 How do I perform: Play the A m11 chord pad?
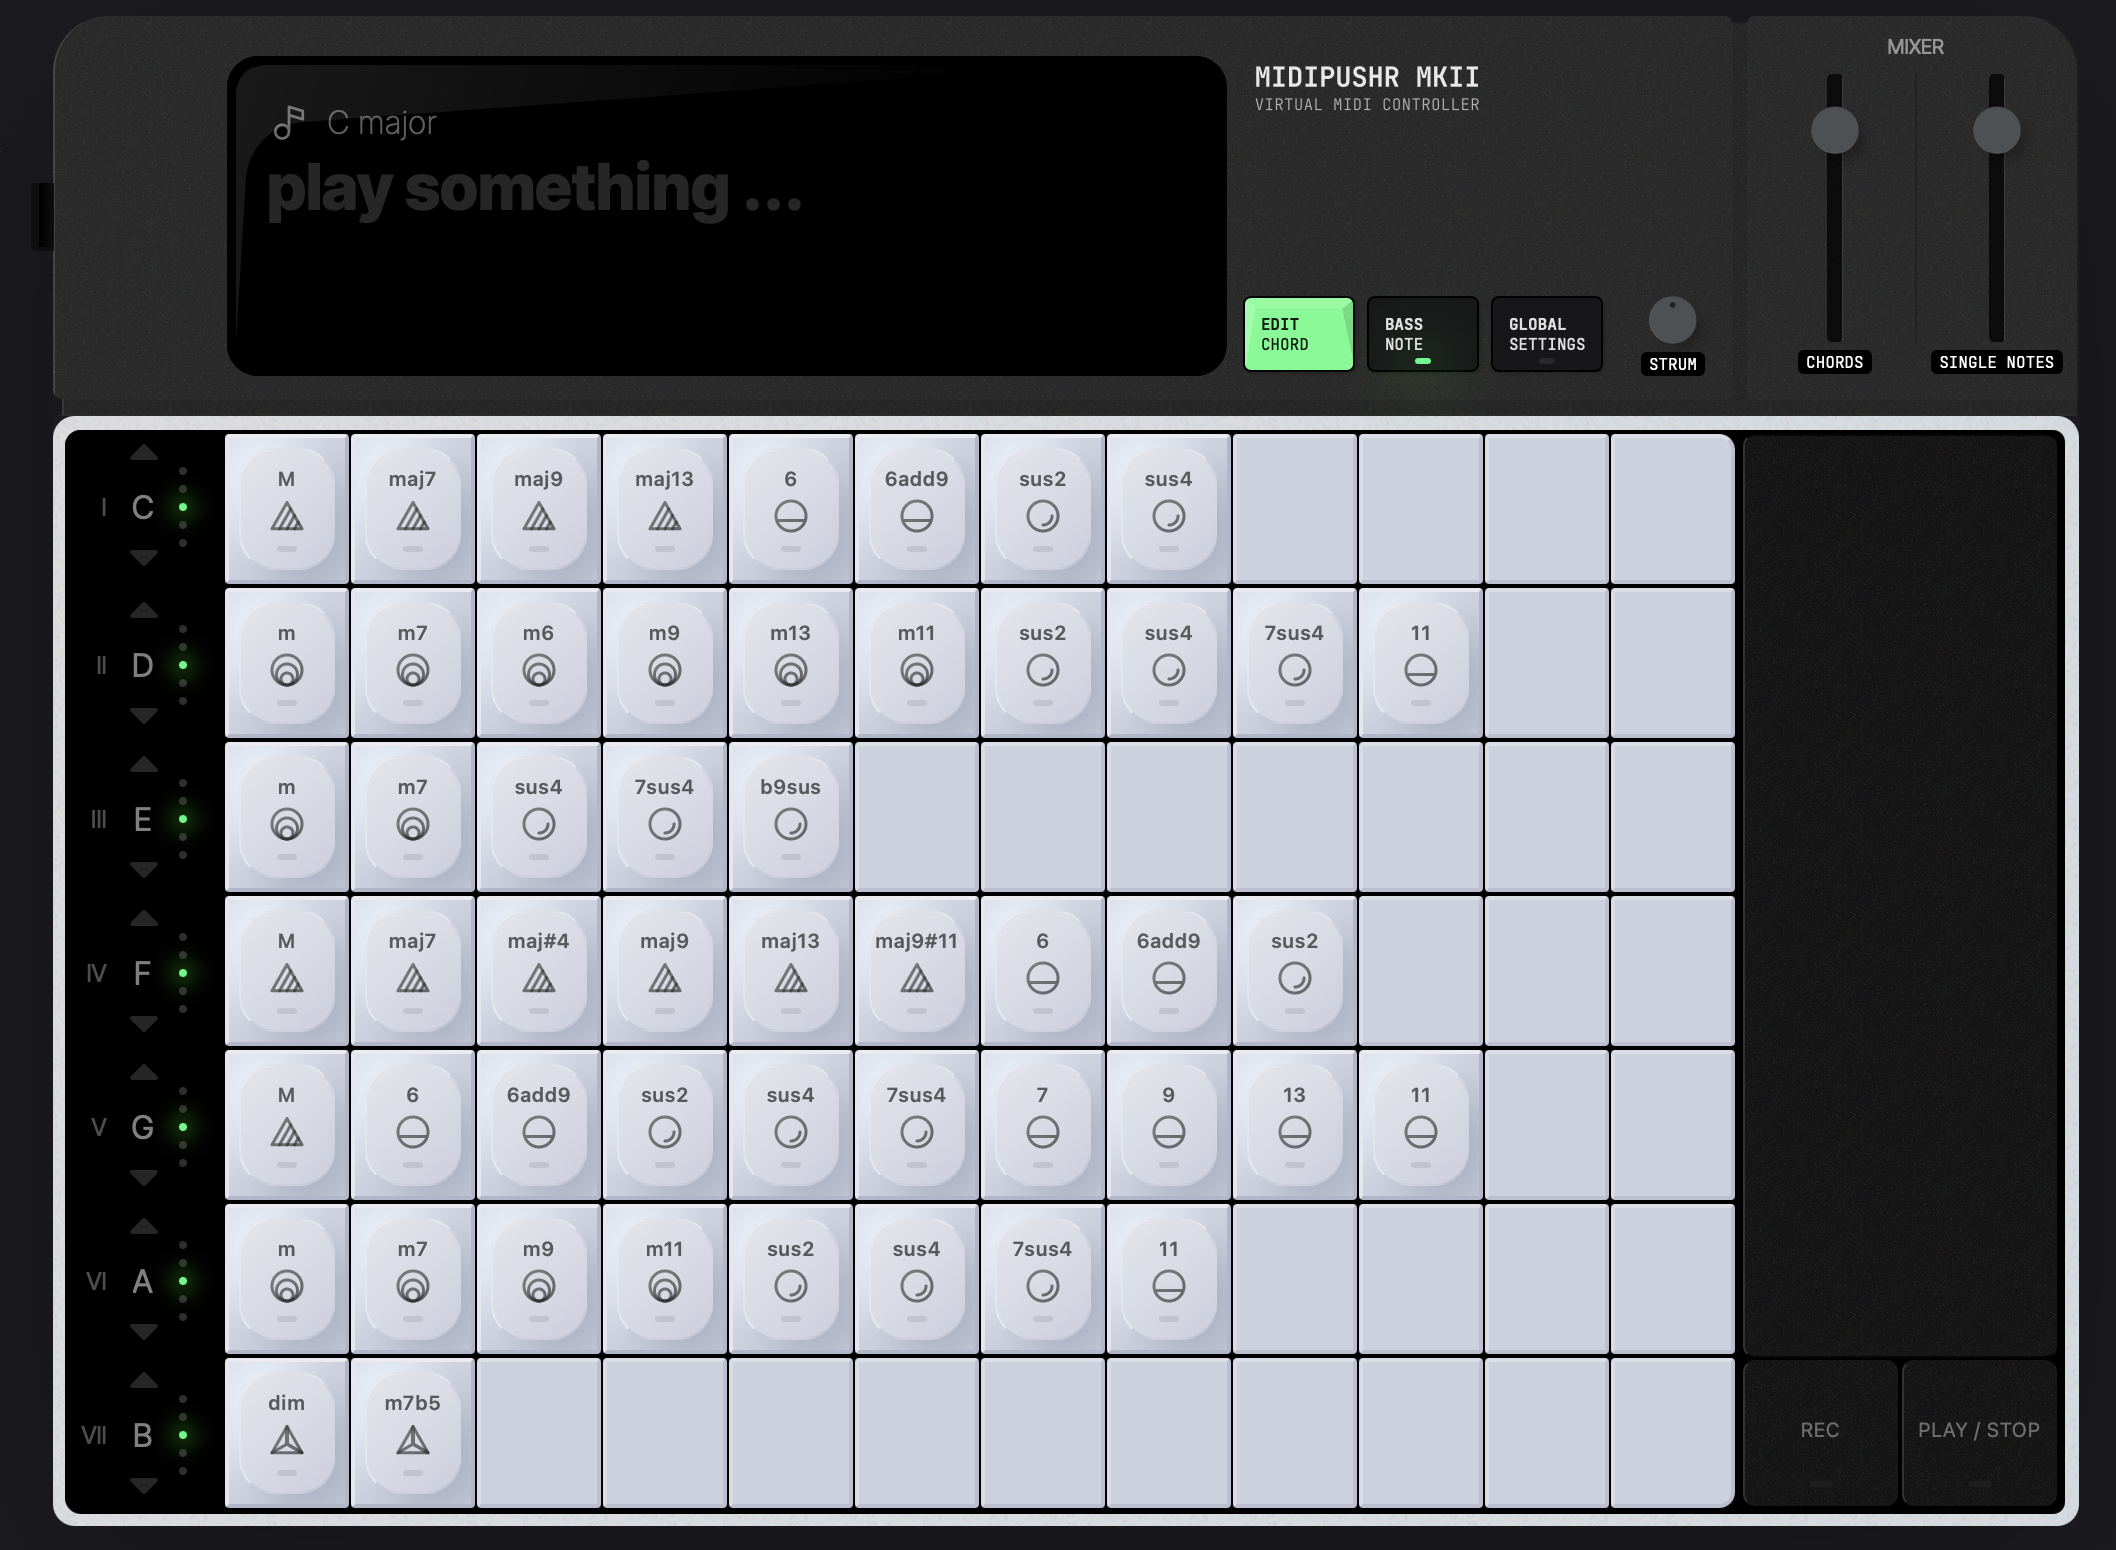click(x=665, y=1279)
